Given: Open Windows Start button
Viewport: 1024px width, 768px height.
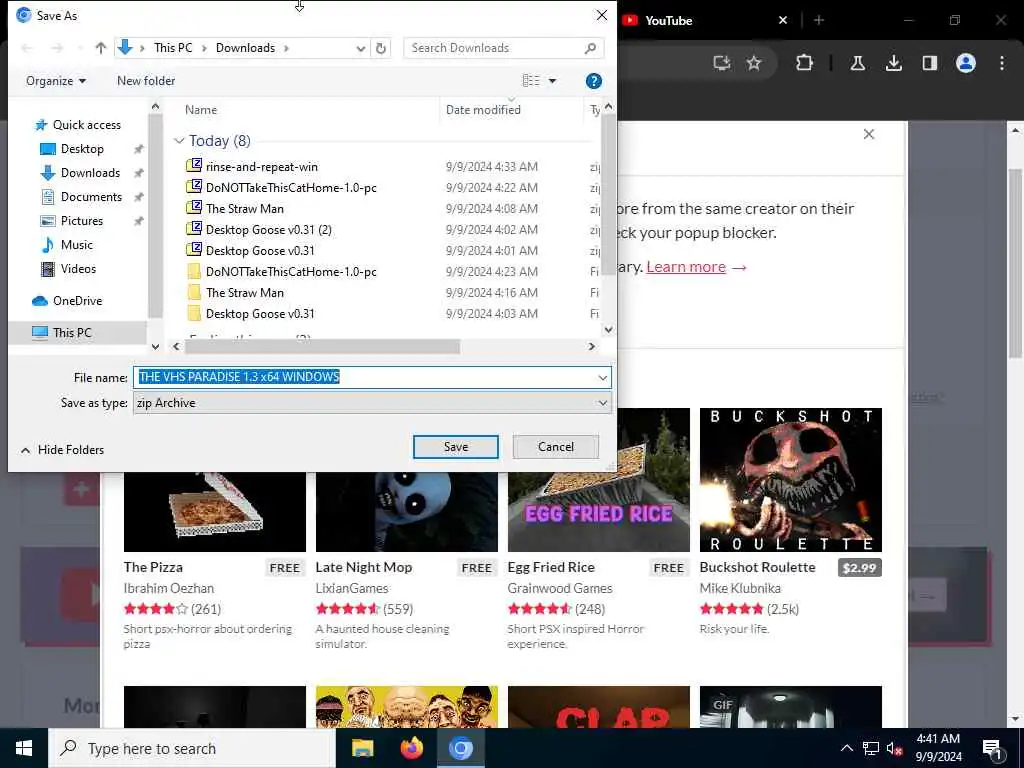Looking at the screenshot, I should [24, 748].
